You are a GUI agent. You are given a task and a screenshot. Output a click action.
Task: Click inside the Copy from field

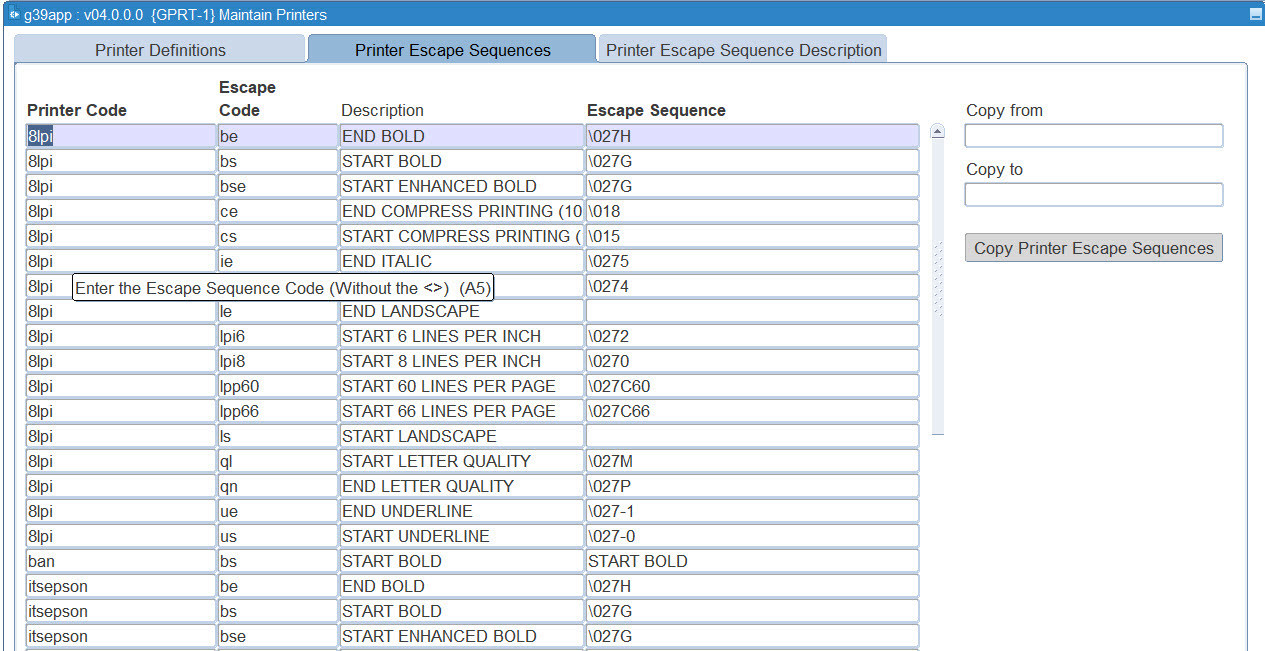pyautogui.click(x=1093, y=135)
